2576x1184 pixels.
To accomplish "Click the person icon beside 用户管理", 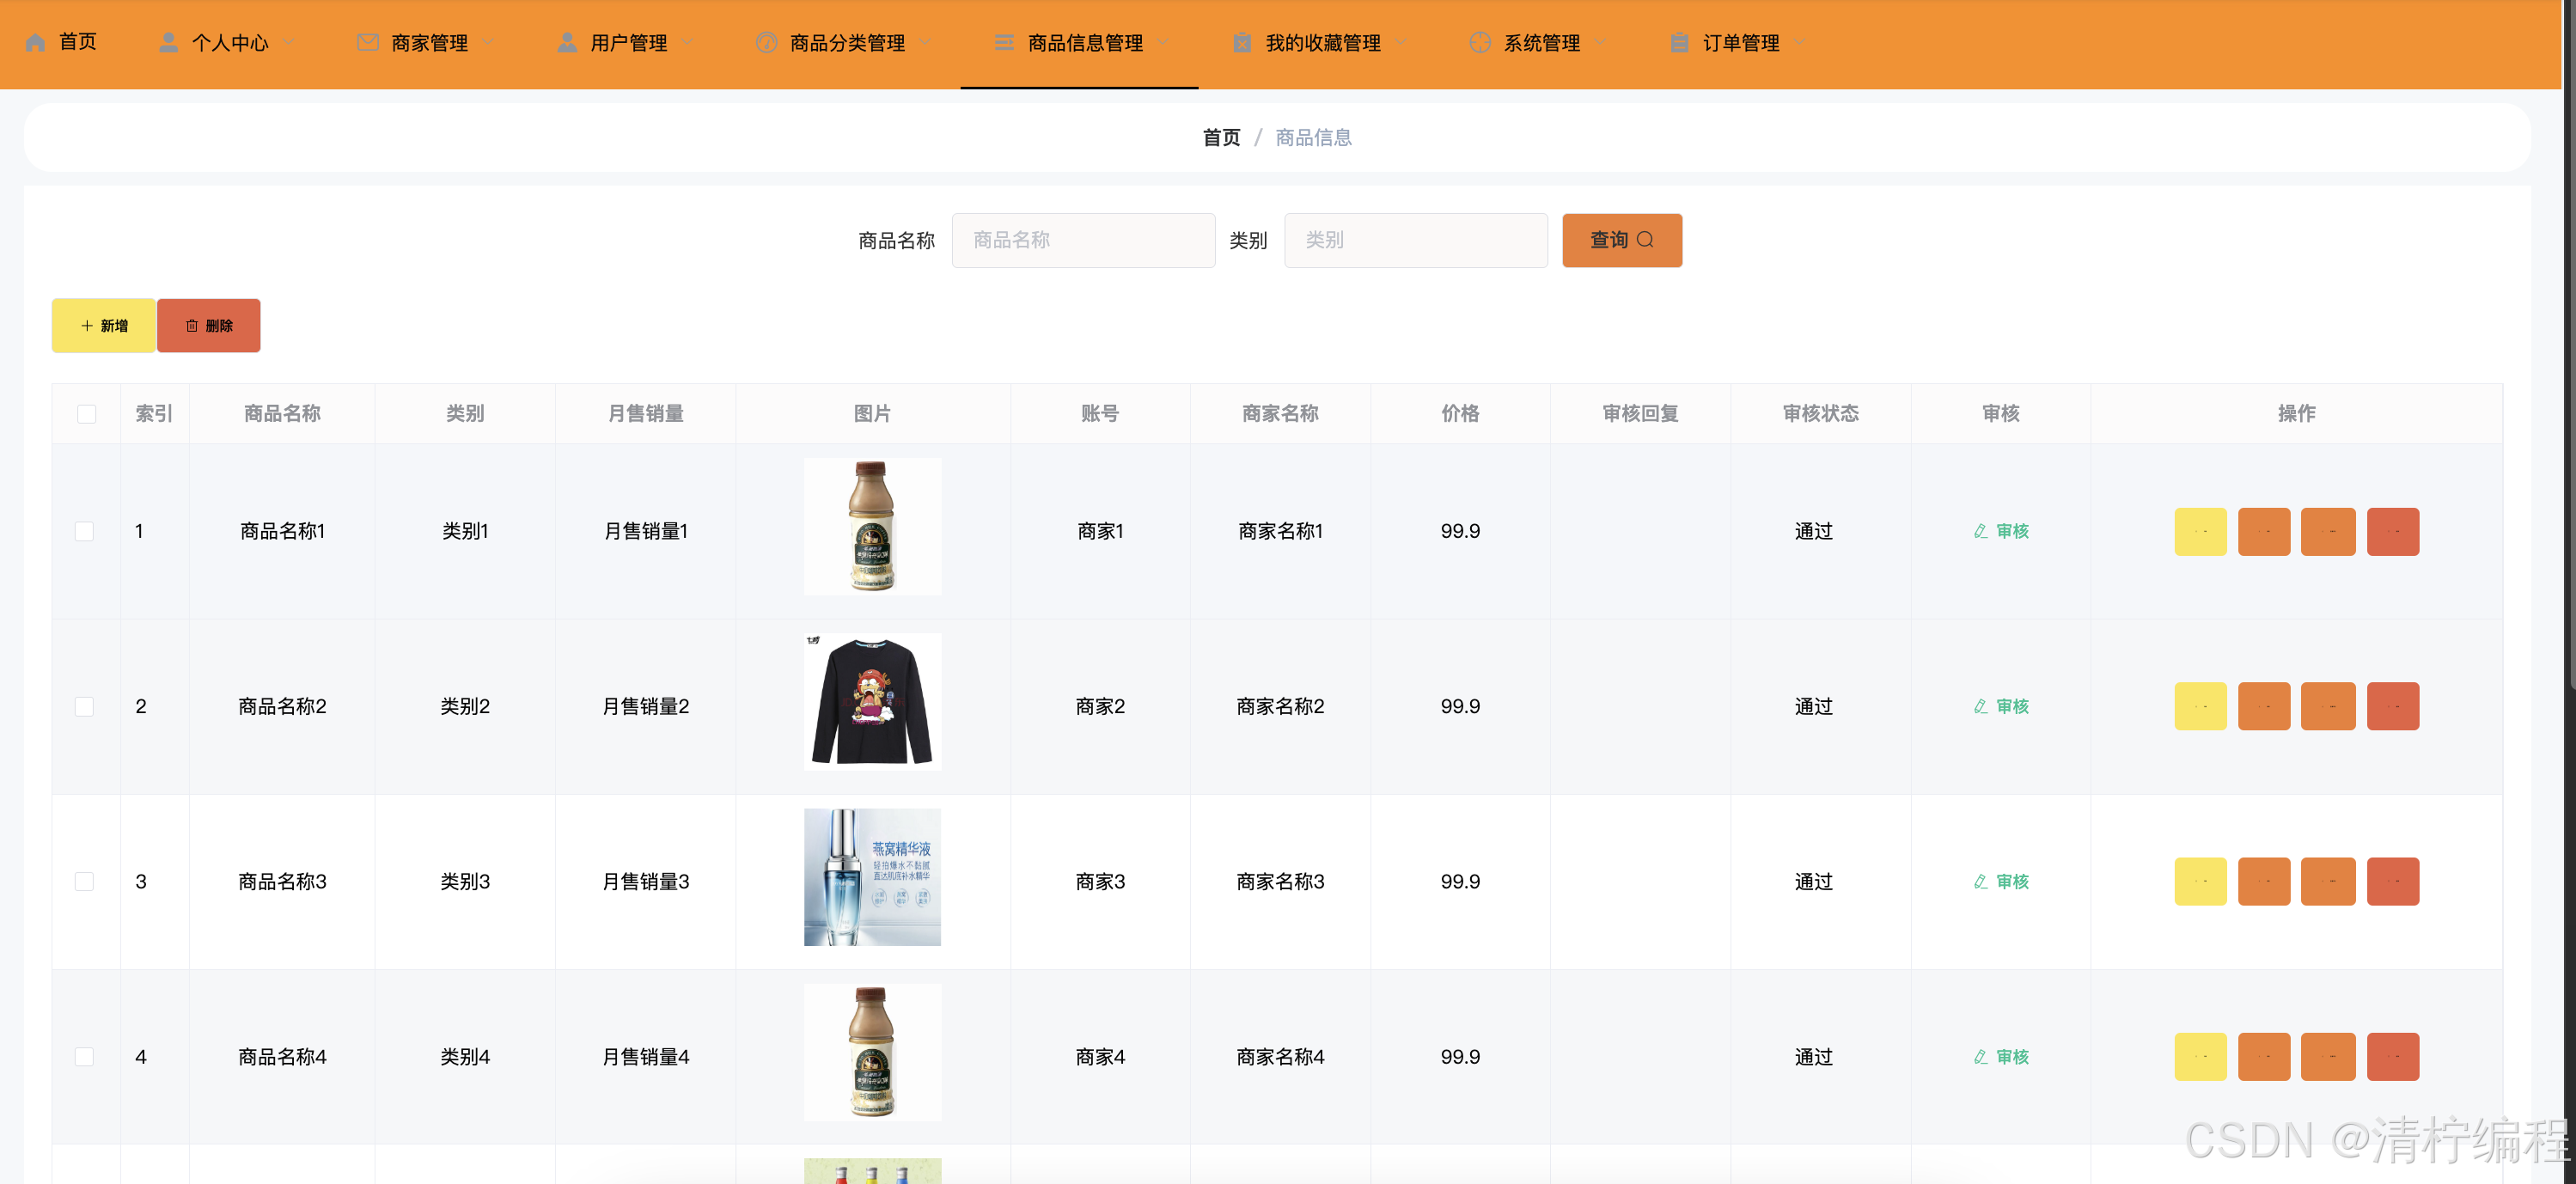I will pos(567,43).
